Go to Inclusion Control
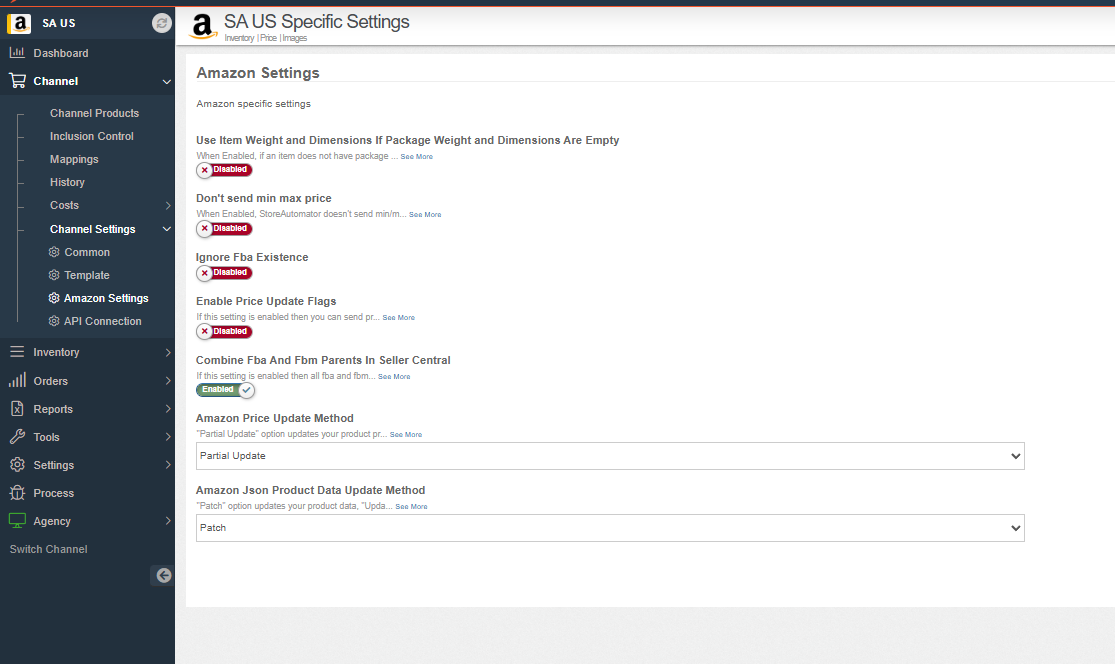This screenshot has width=1115, height=664. [x=92, y=136]
